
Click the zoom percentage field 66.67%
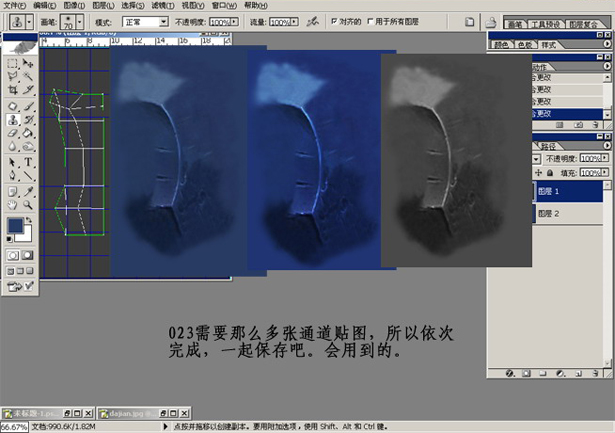(x=14, y=427)
